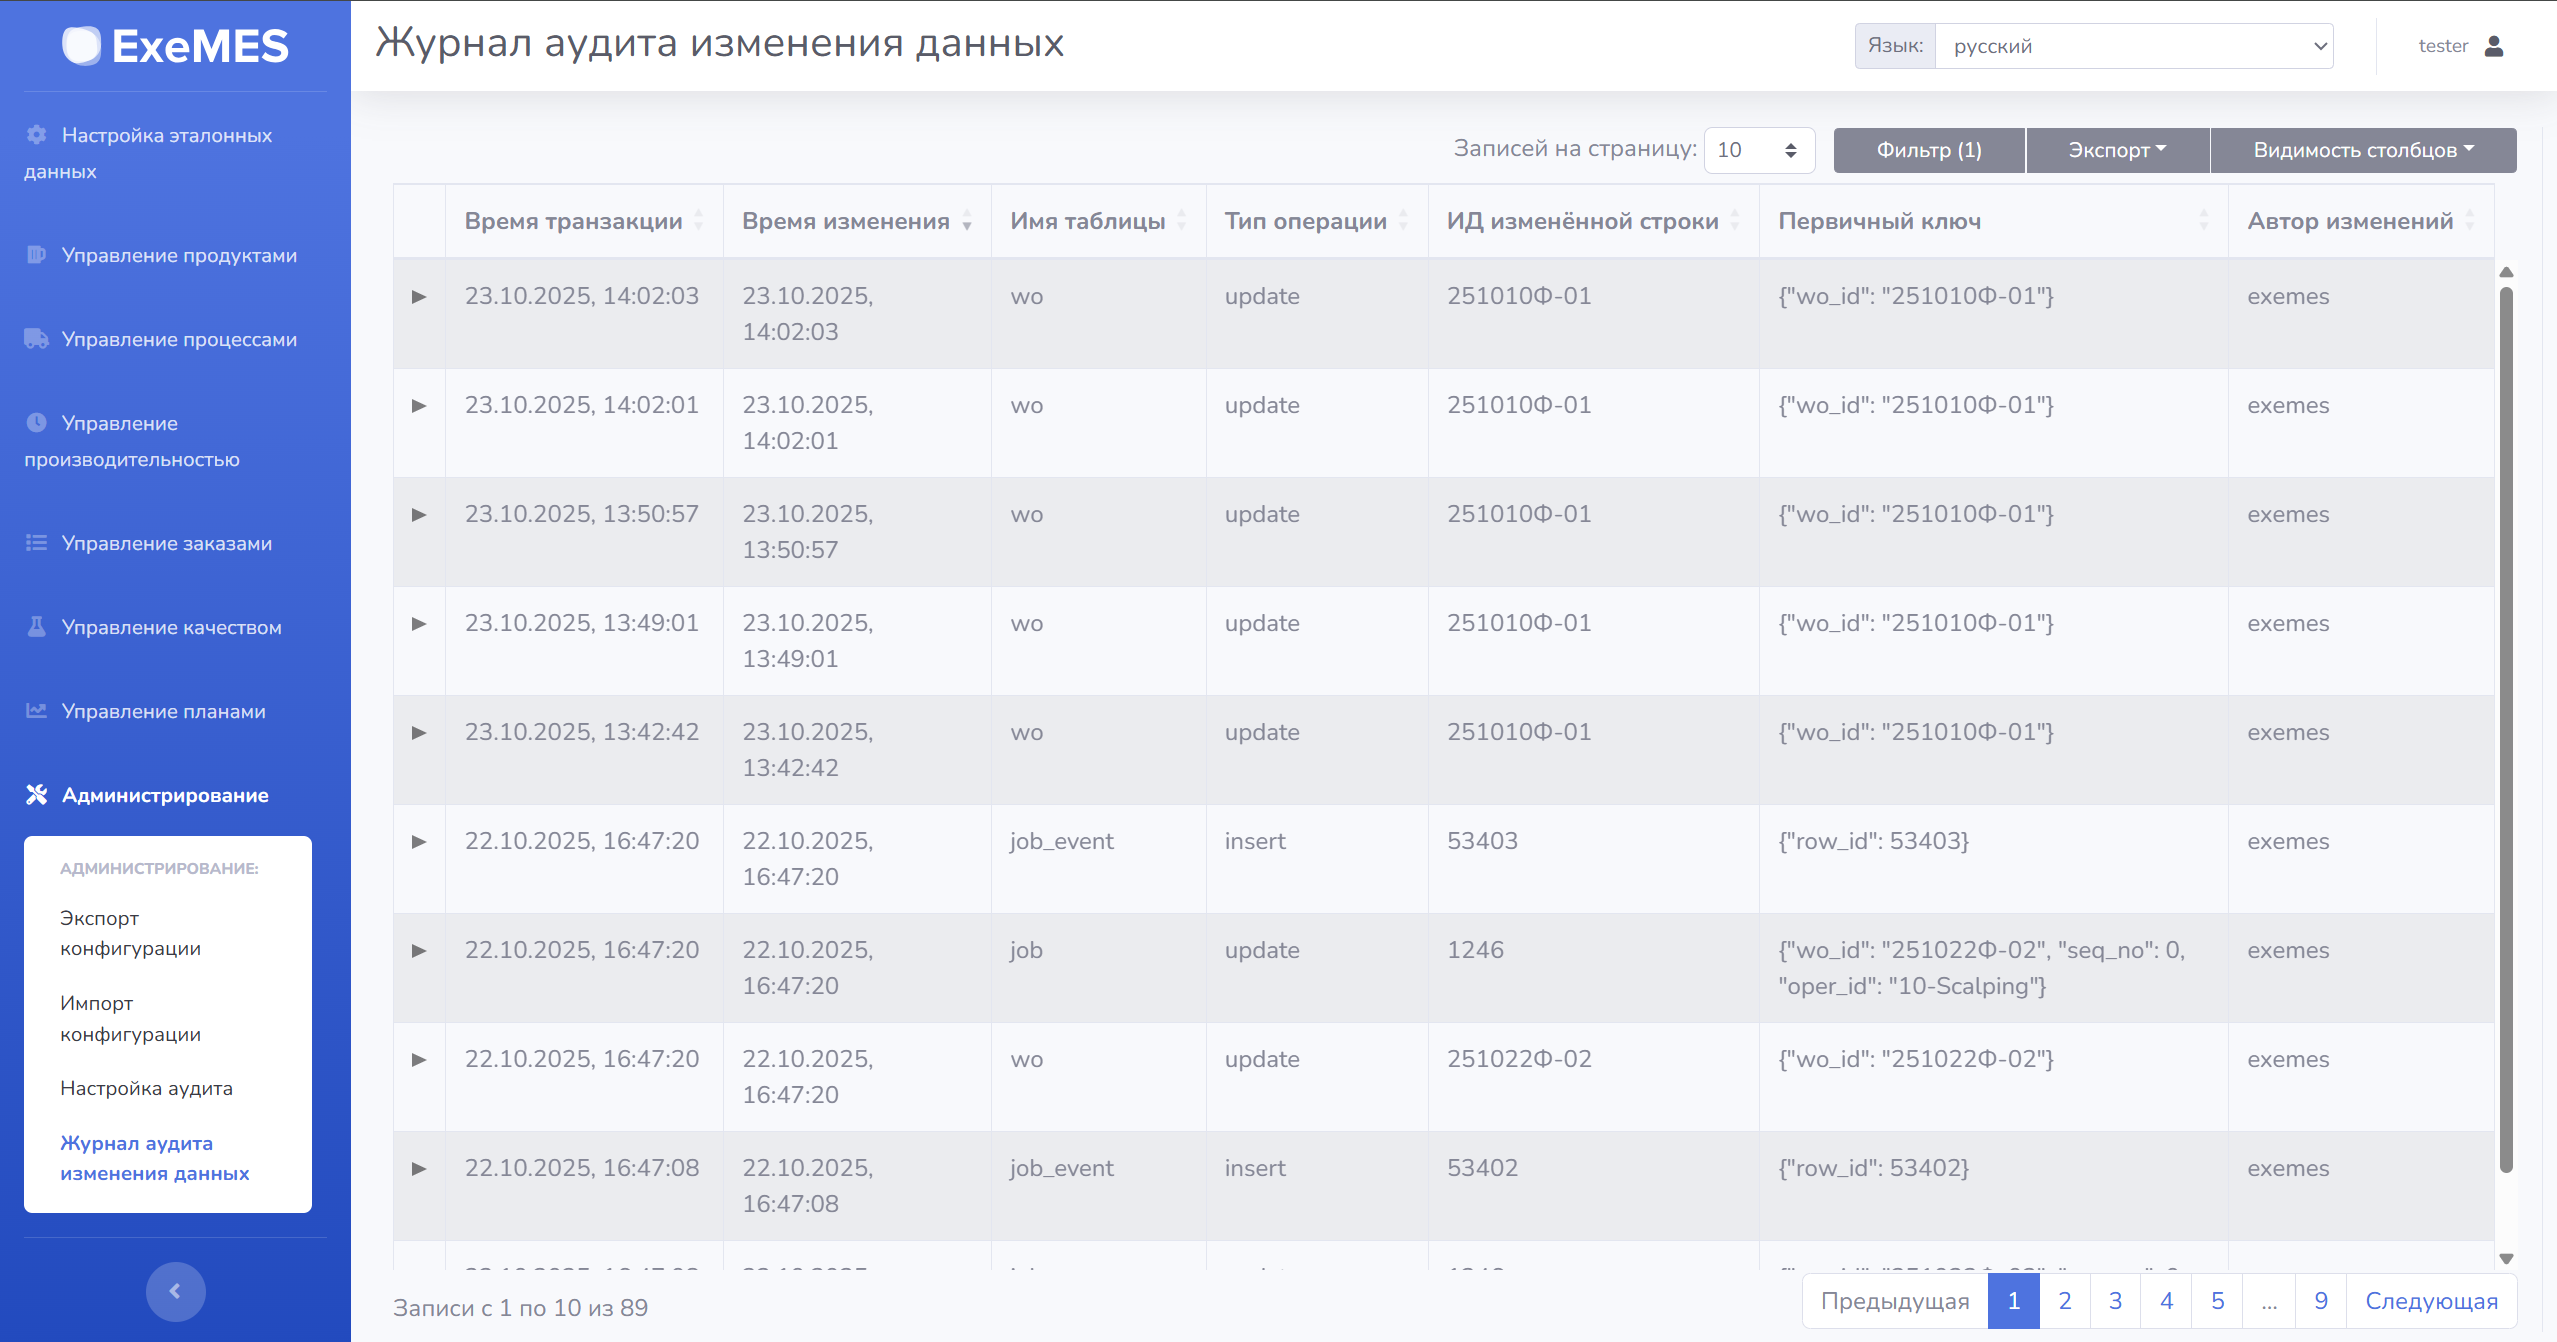Viewport: 2557px width, 1342px height.
Task: Click the list icon for Управление заказами
Action: (x=37, y=543)
